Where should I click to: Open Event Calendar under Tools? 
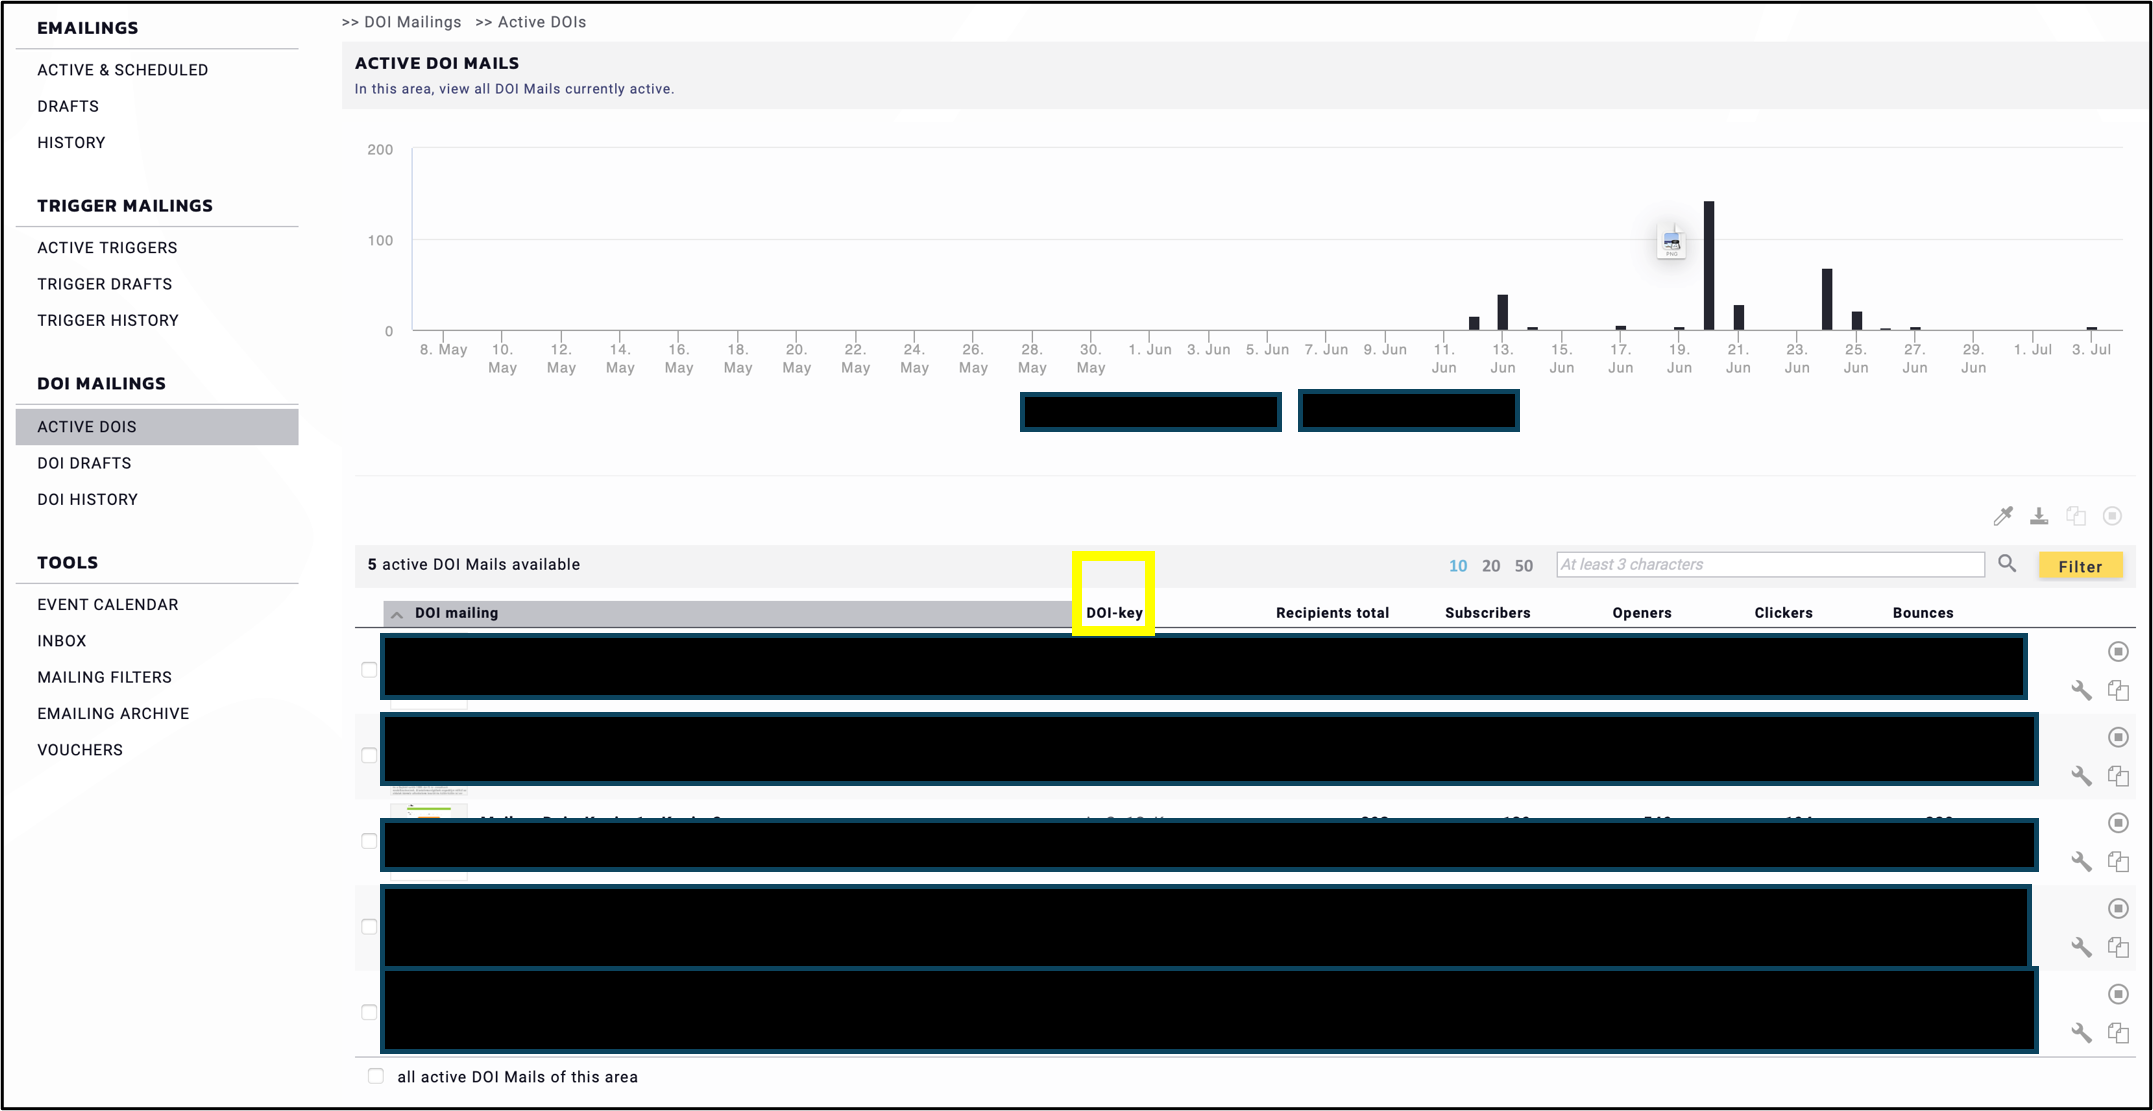(108, 605)
